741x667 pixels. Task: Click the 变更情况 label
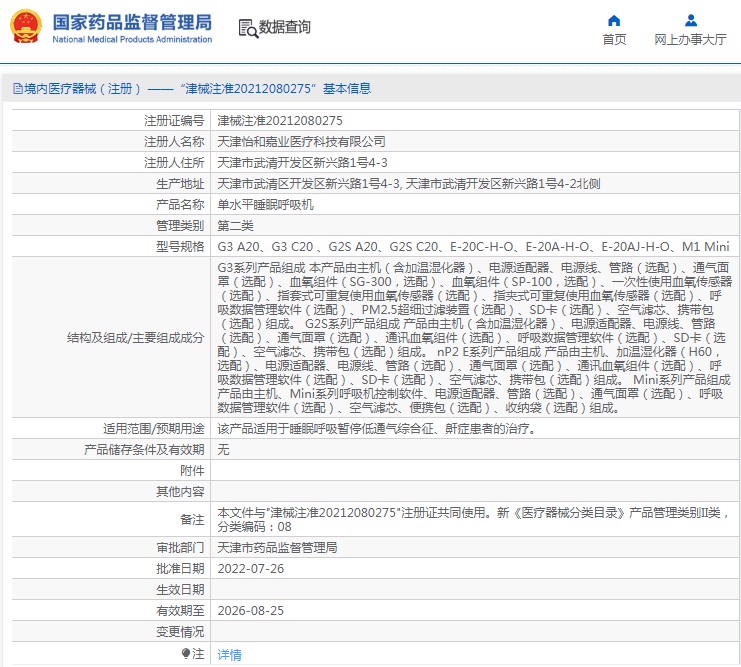pos(180,632)
